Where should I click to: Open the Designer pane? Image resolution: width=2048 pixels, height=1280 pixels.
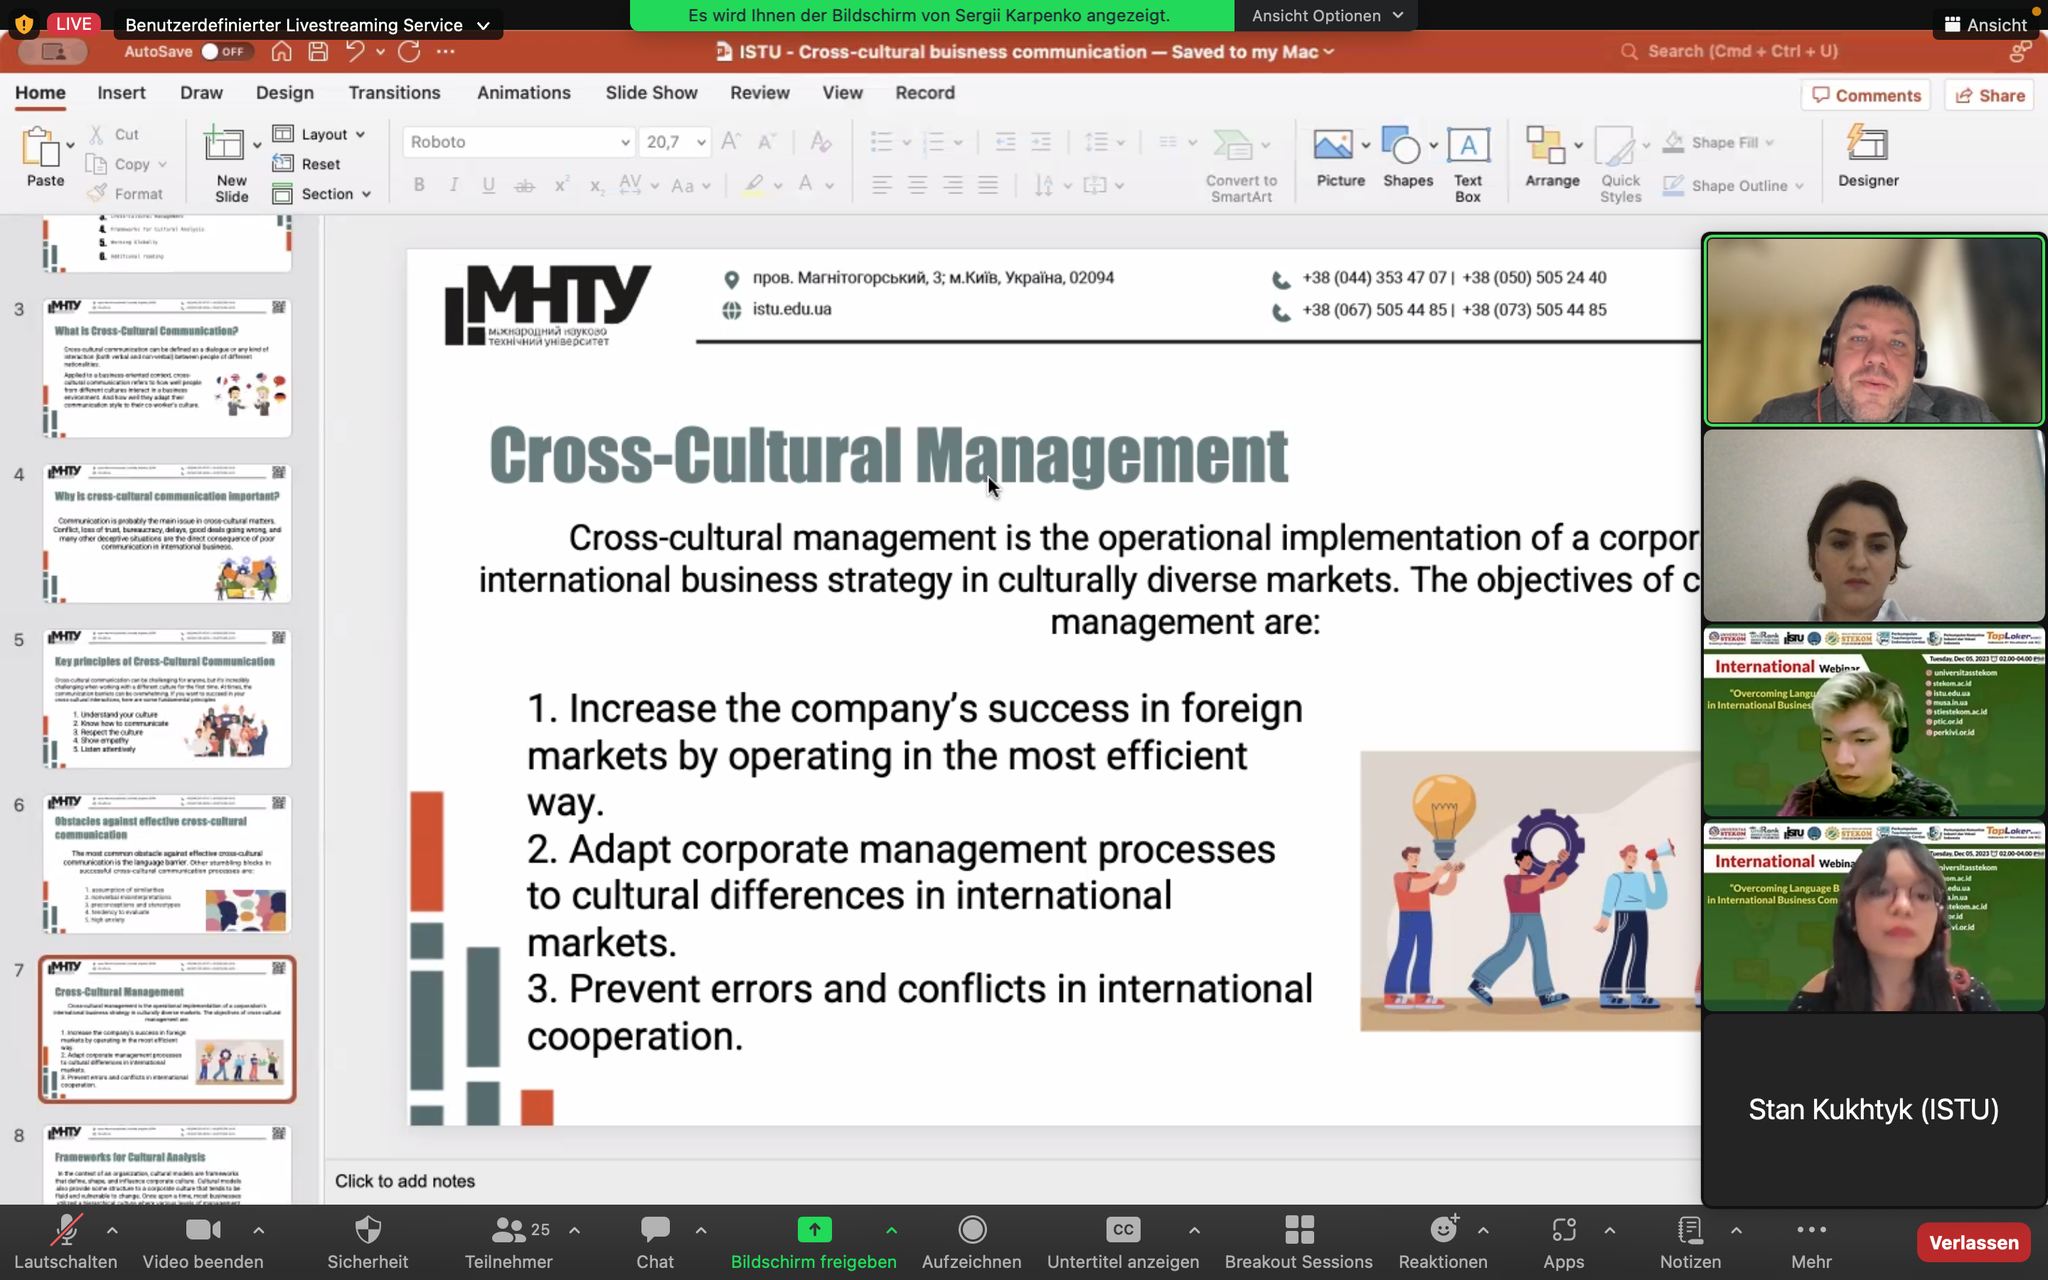pos(1868,158)
